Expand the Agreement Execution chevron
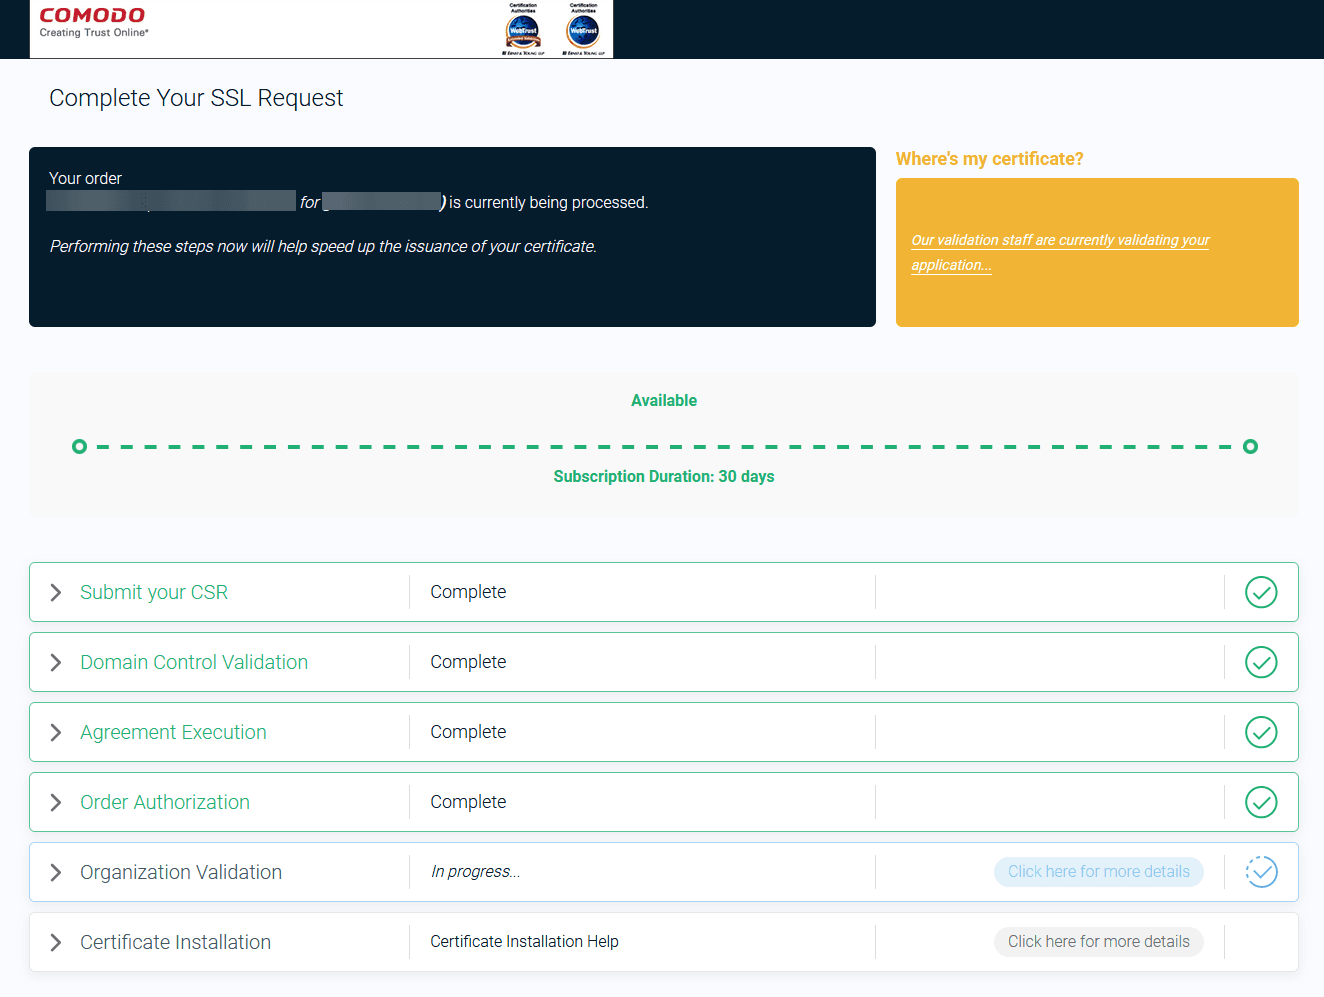The width and height of the screenshot is (1324, 997). [x=56, y=732]
